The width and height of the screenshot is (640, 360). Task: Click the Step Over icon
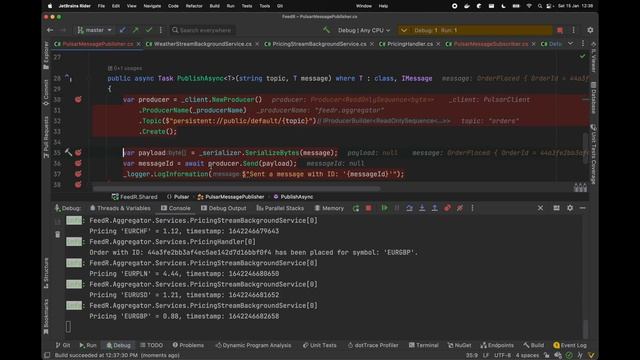(409, 208)
